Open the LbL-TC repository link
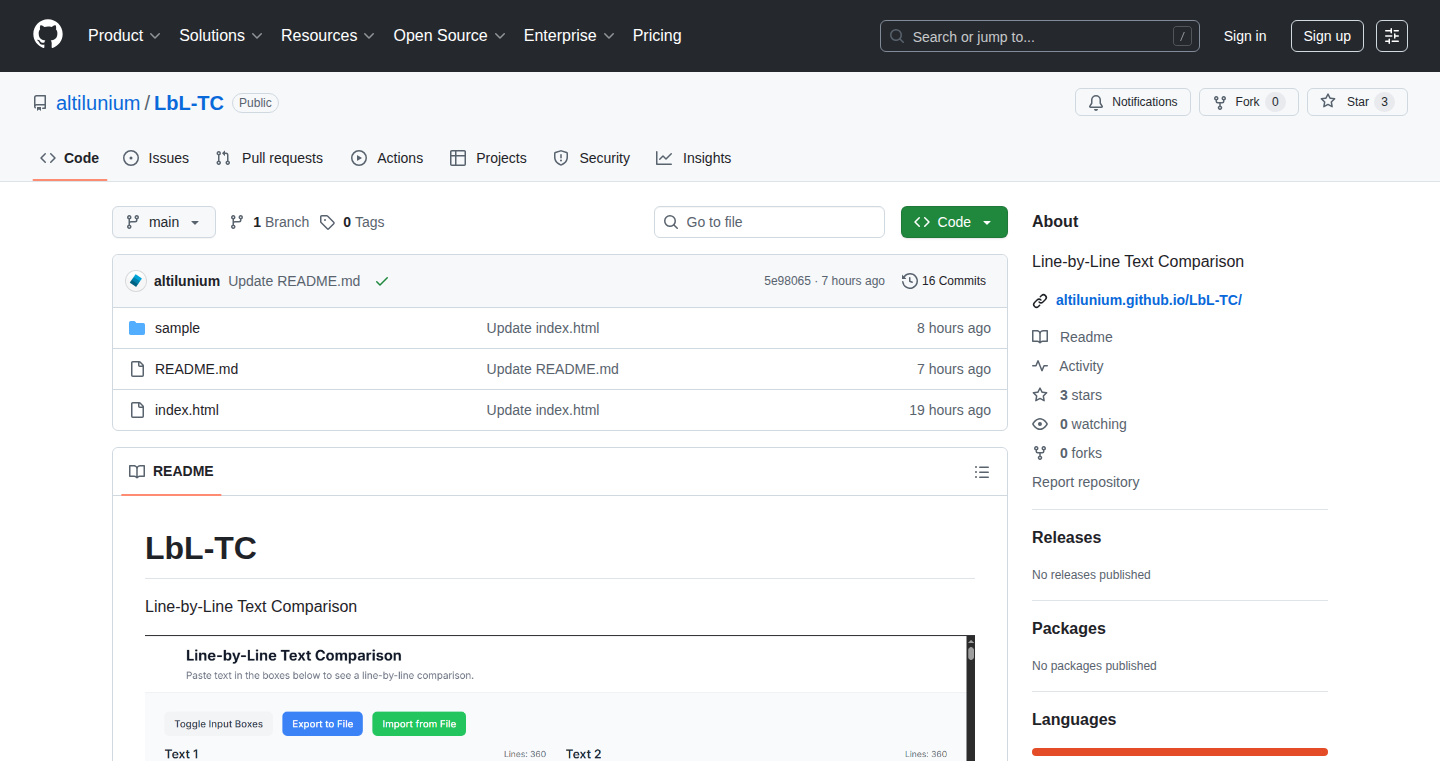 point(189,103)
